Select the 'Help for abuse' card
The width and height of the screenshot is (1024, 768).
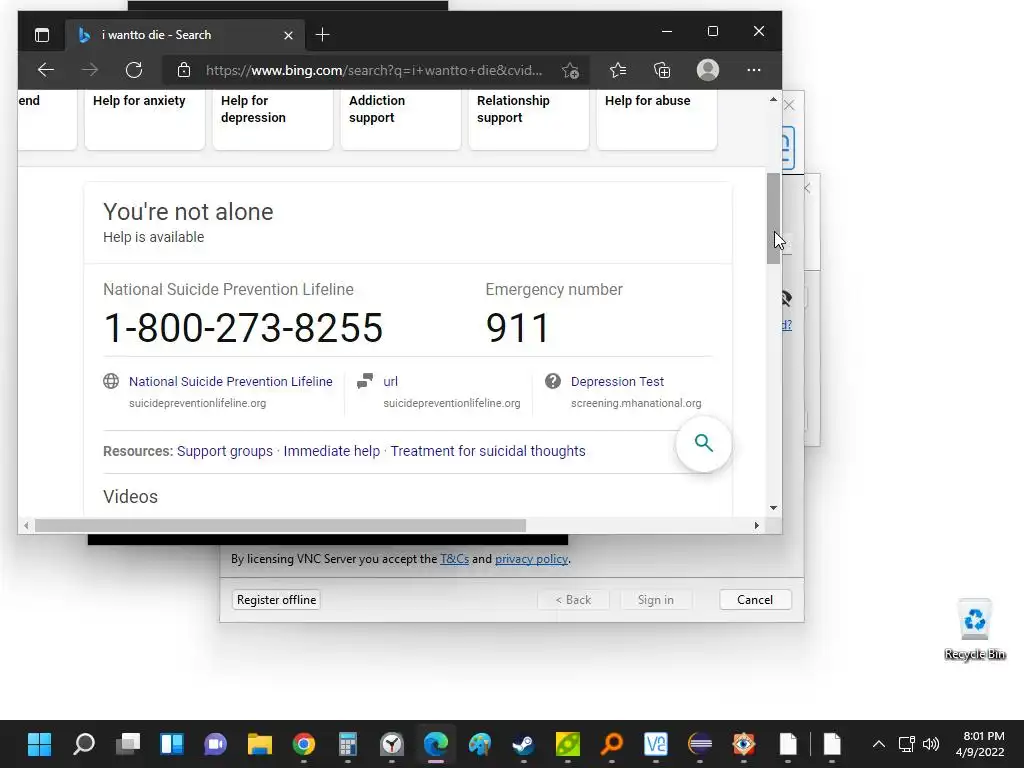point(656,119)
